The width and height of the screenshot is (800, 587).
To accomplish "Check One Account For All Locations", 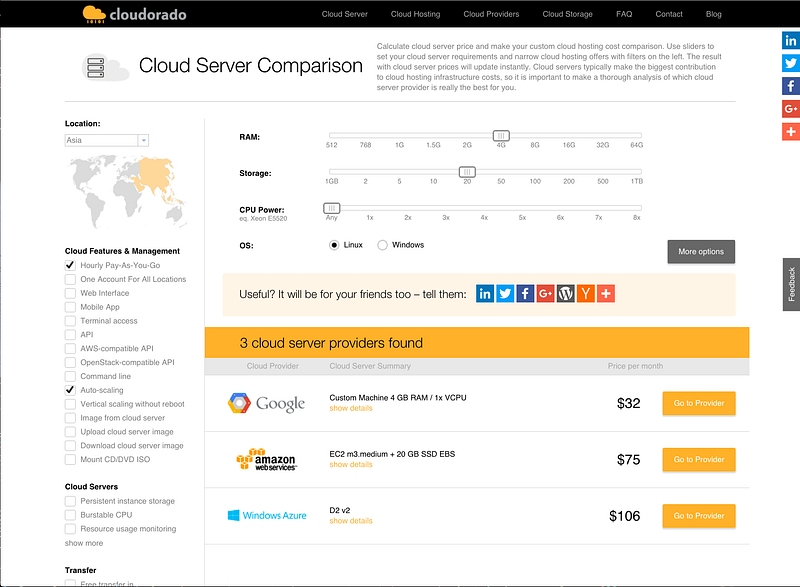I will coord(70,279).
